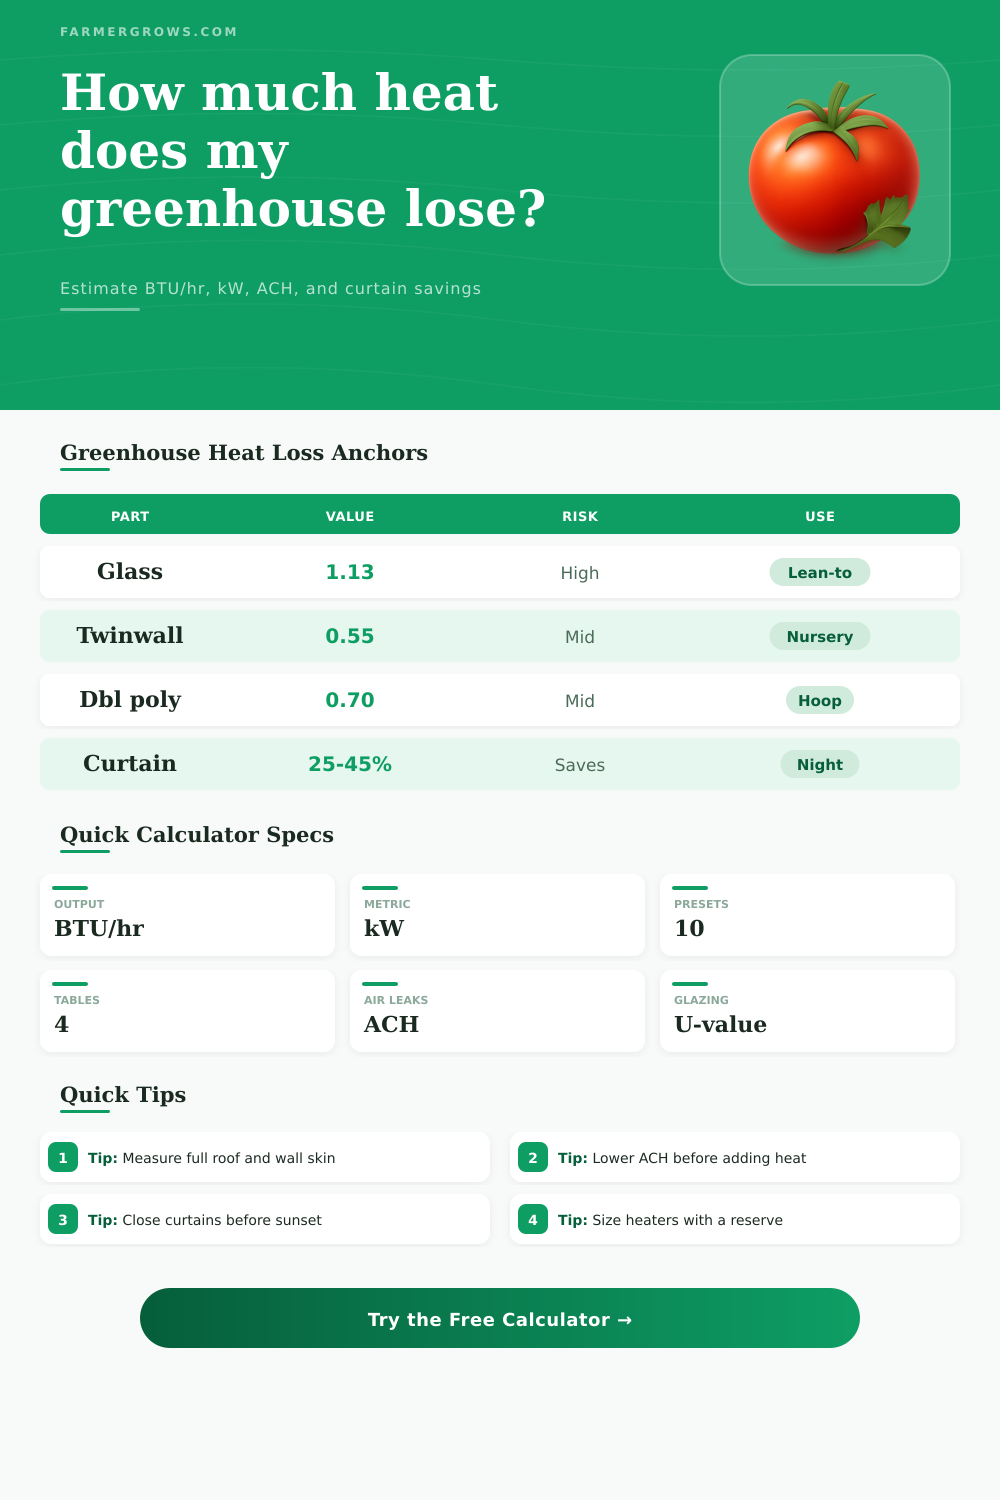Click the RISK column header
Screen dimensions: 1000x1500
580,516
